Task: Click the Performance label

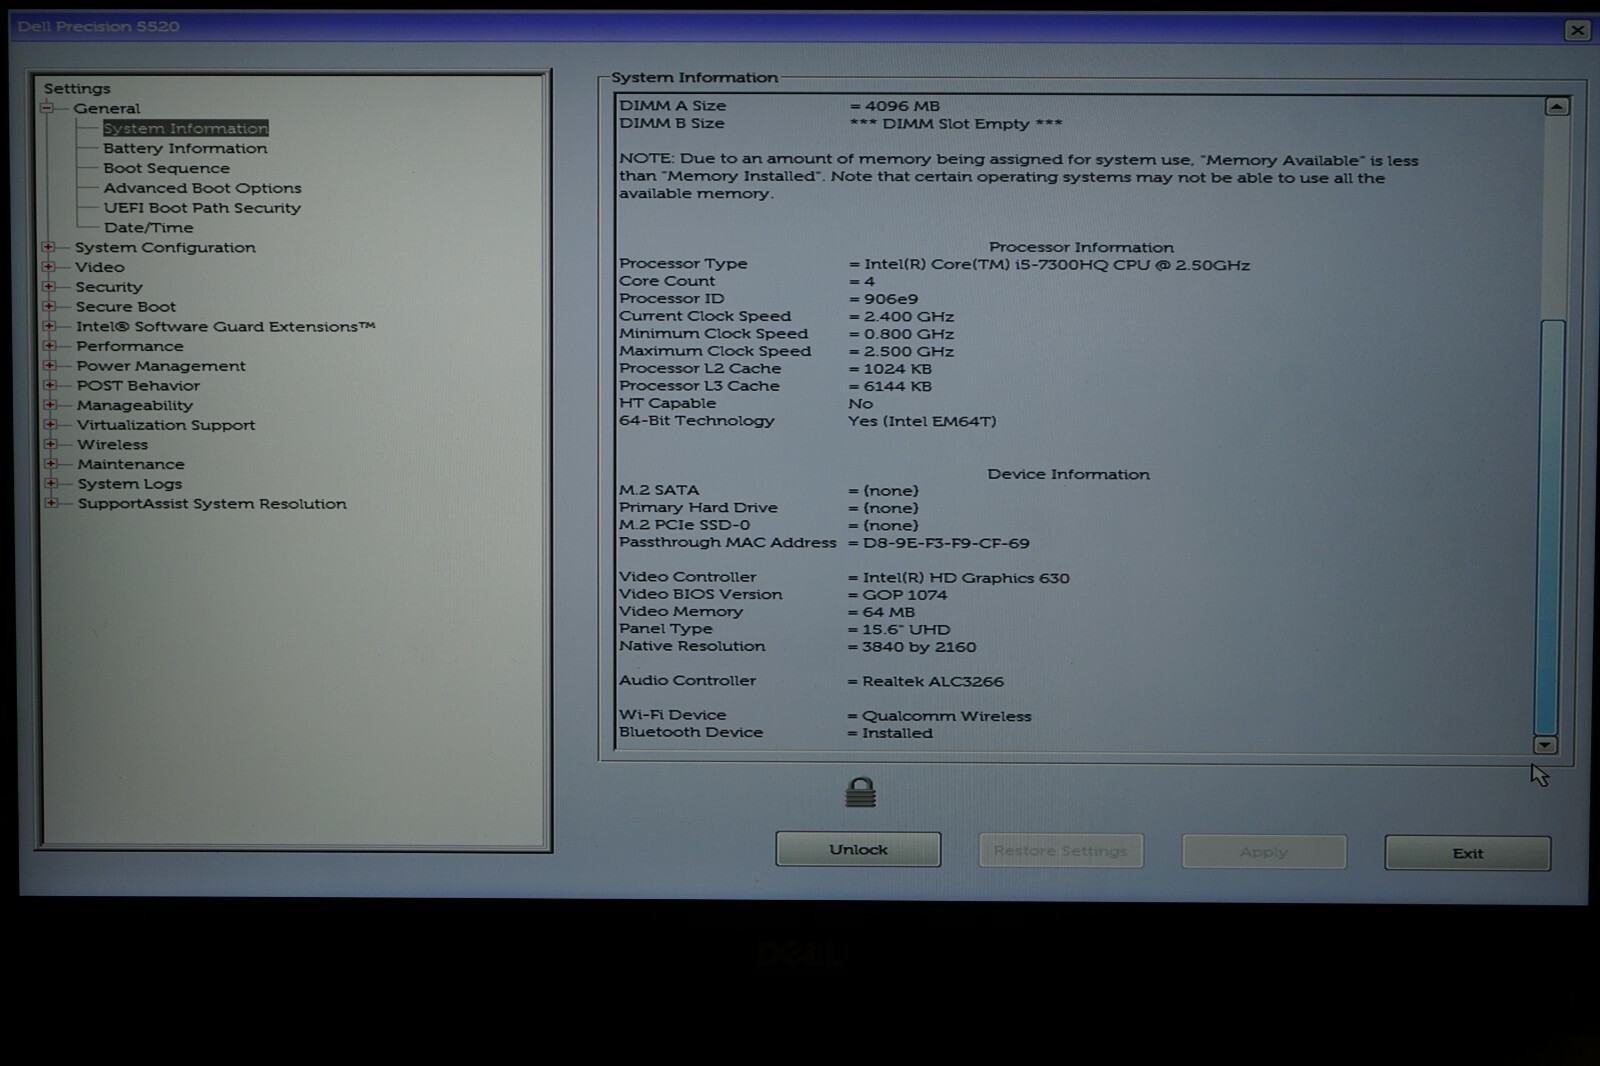Action: click(130, 346)
